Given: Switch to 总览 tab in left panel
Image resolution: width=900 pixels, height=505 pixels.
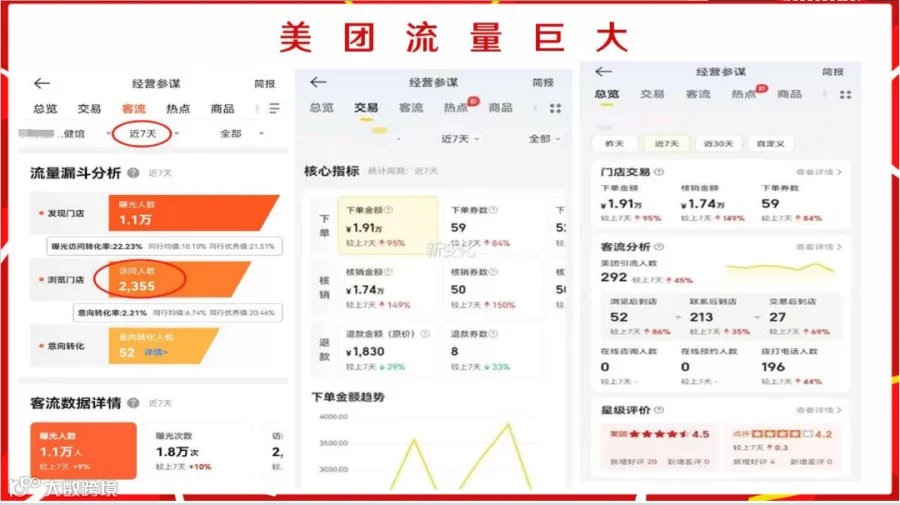Looking at the screenshot, I should (45, 108).
